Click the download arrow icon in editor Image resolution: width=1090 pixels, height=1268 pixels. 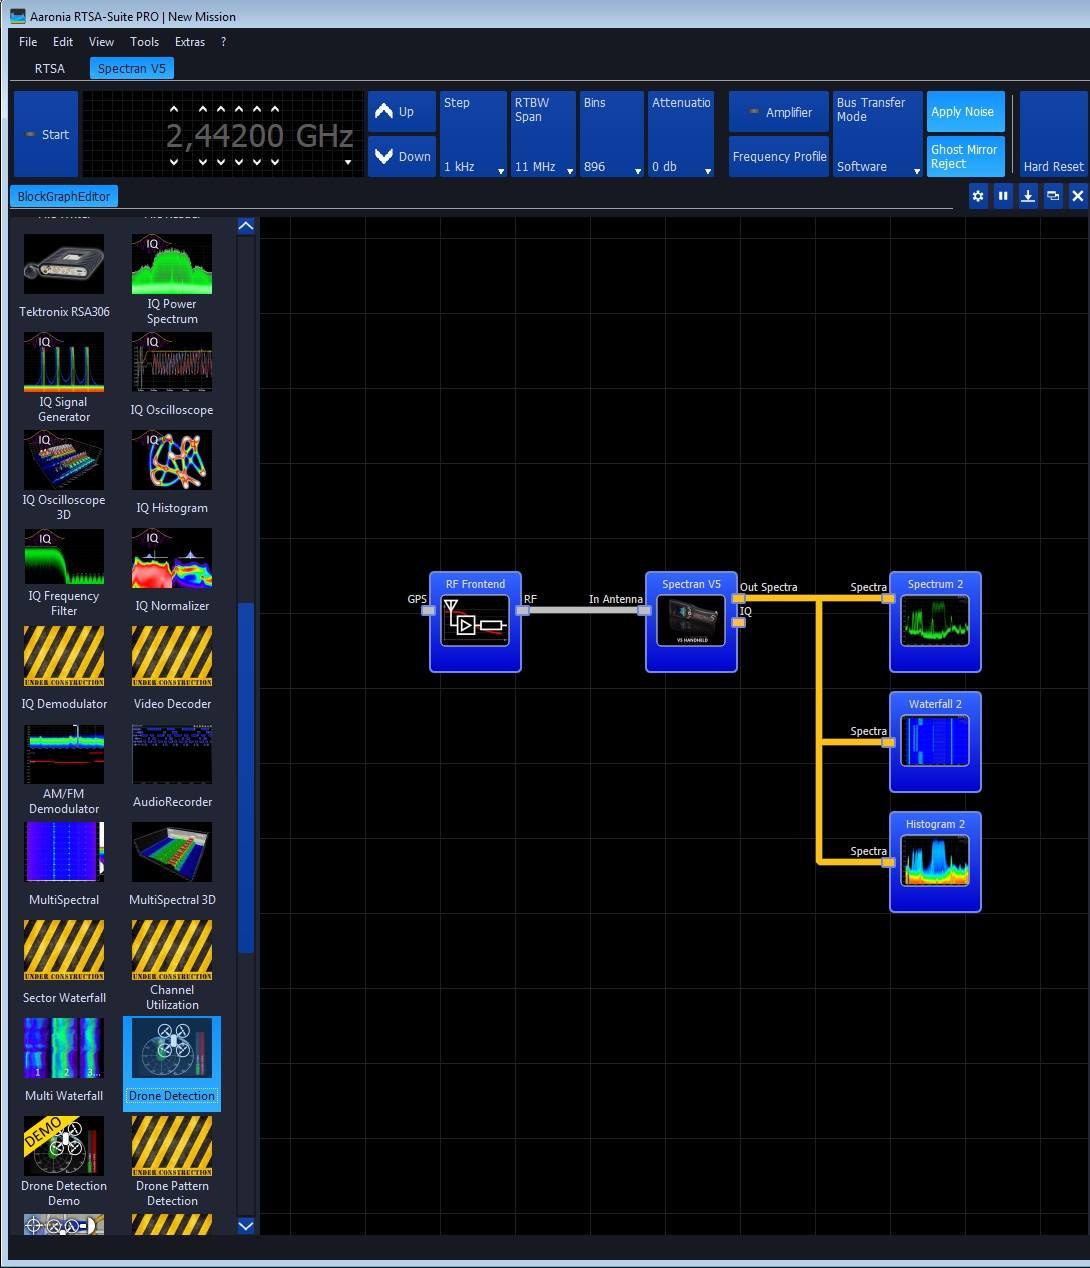pyautogui.click(x=1028, y=197)
